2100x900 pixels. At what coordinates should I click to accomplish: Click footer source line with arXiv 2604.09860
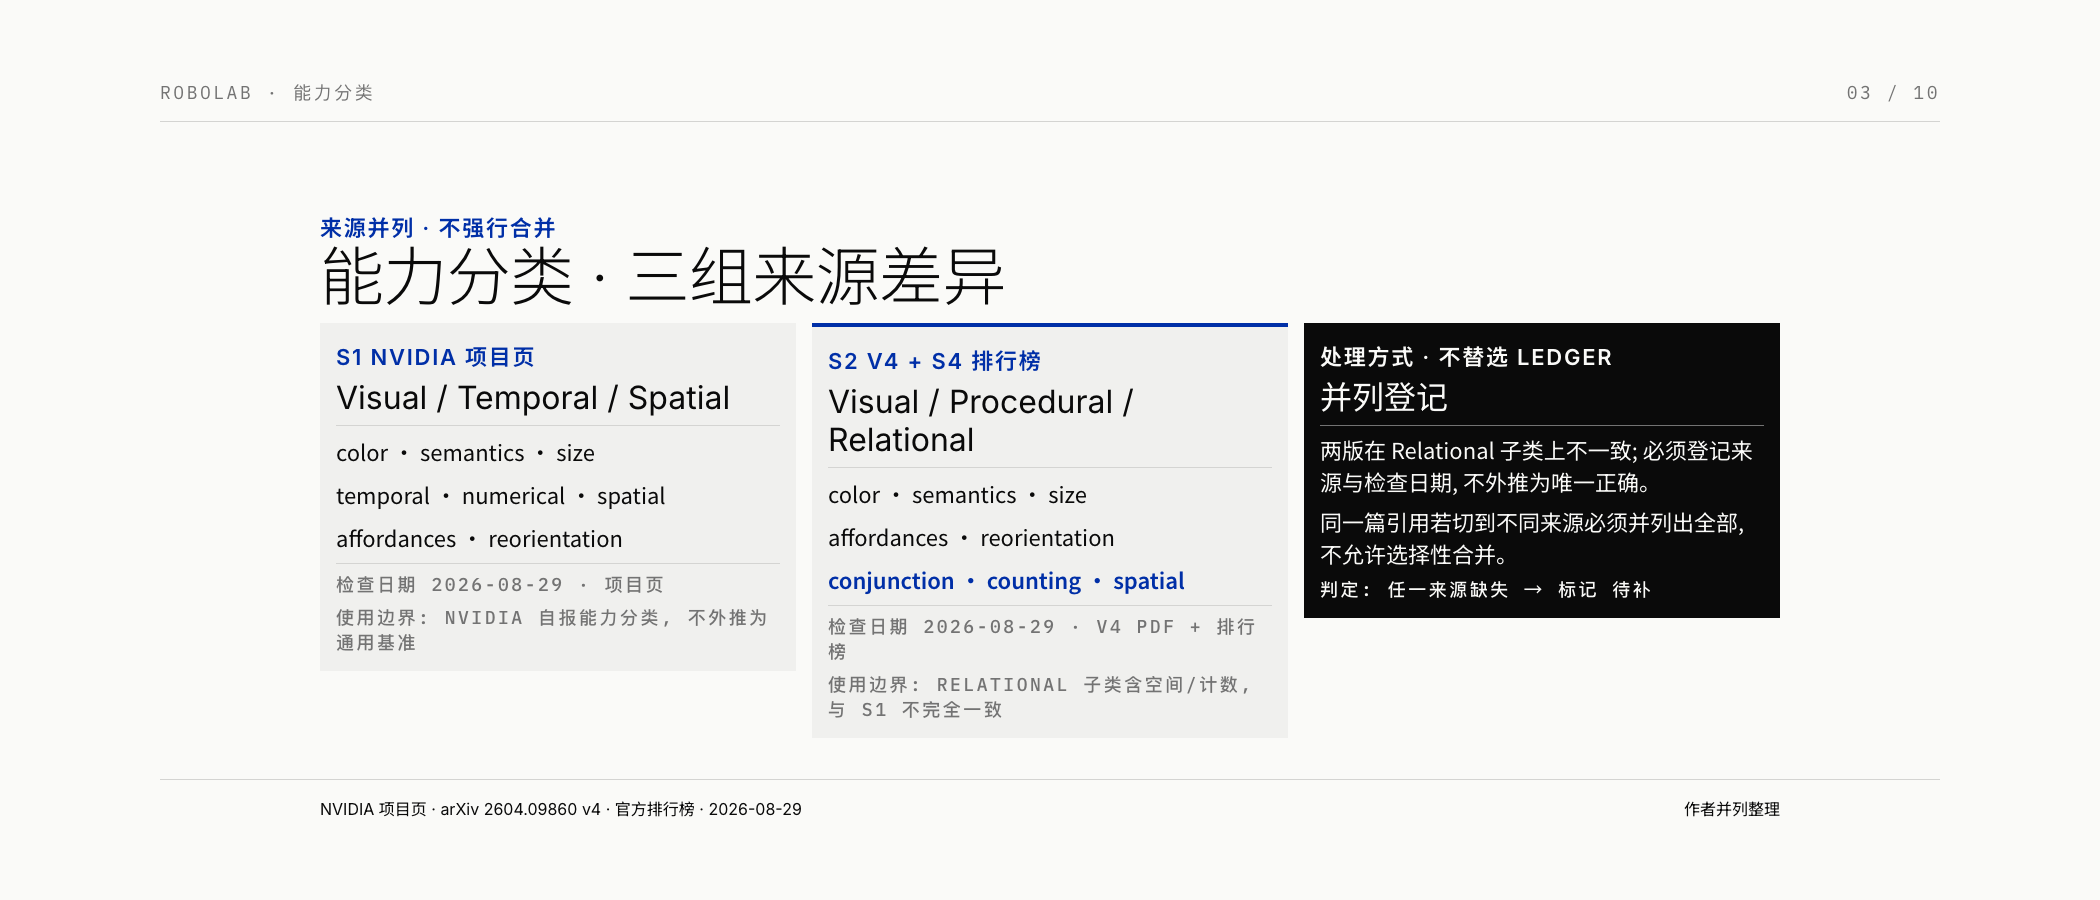(561, 809)
